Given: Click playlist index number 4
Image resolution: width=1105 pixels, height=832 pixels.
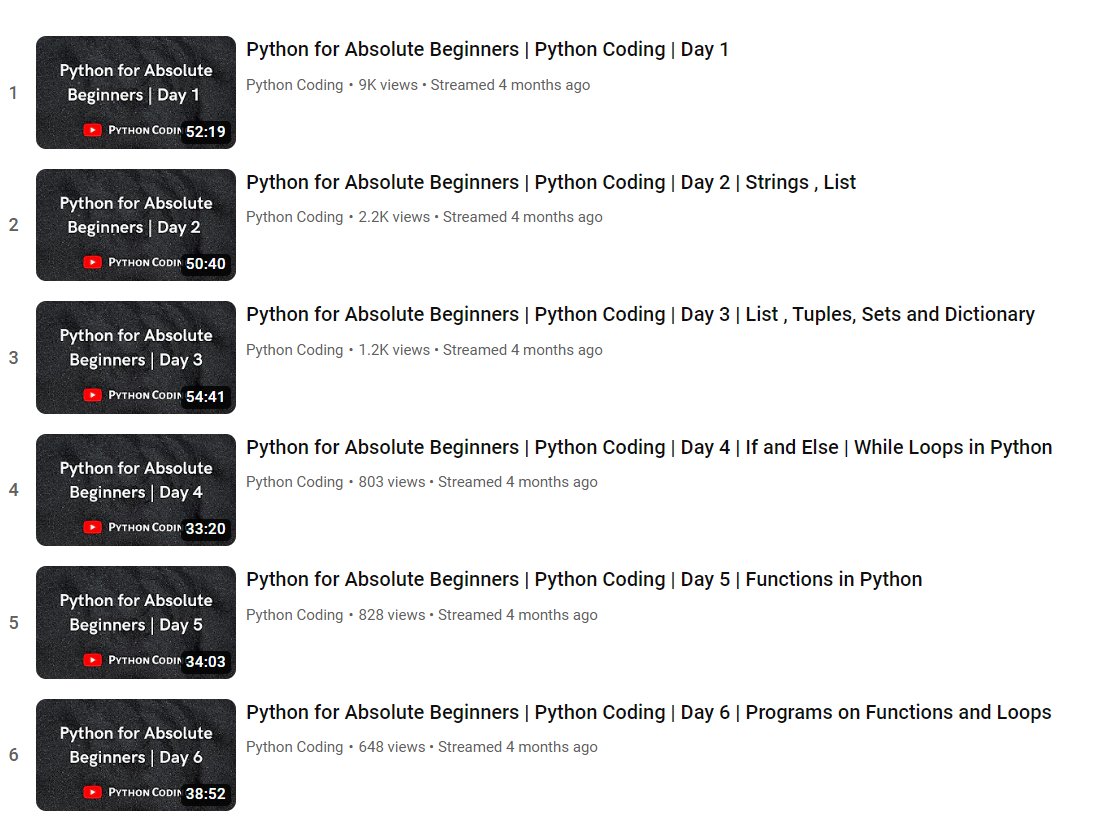Looking at the screenshot, I should coord(13,490).
